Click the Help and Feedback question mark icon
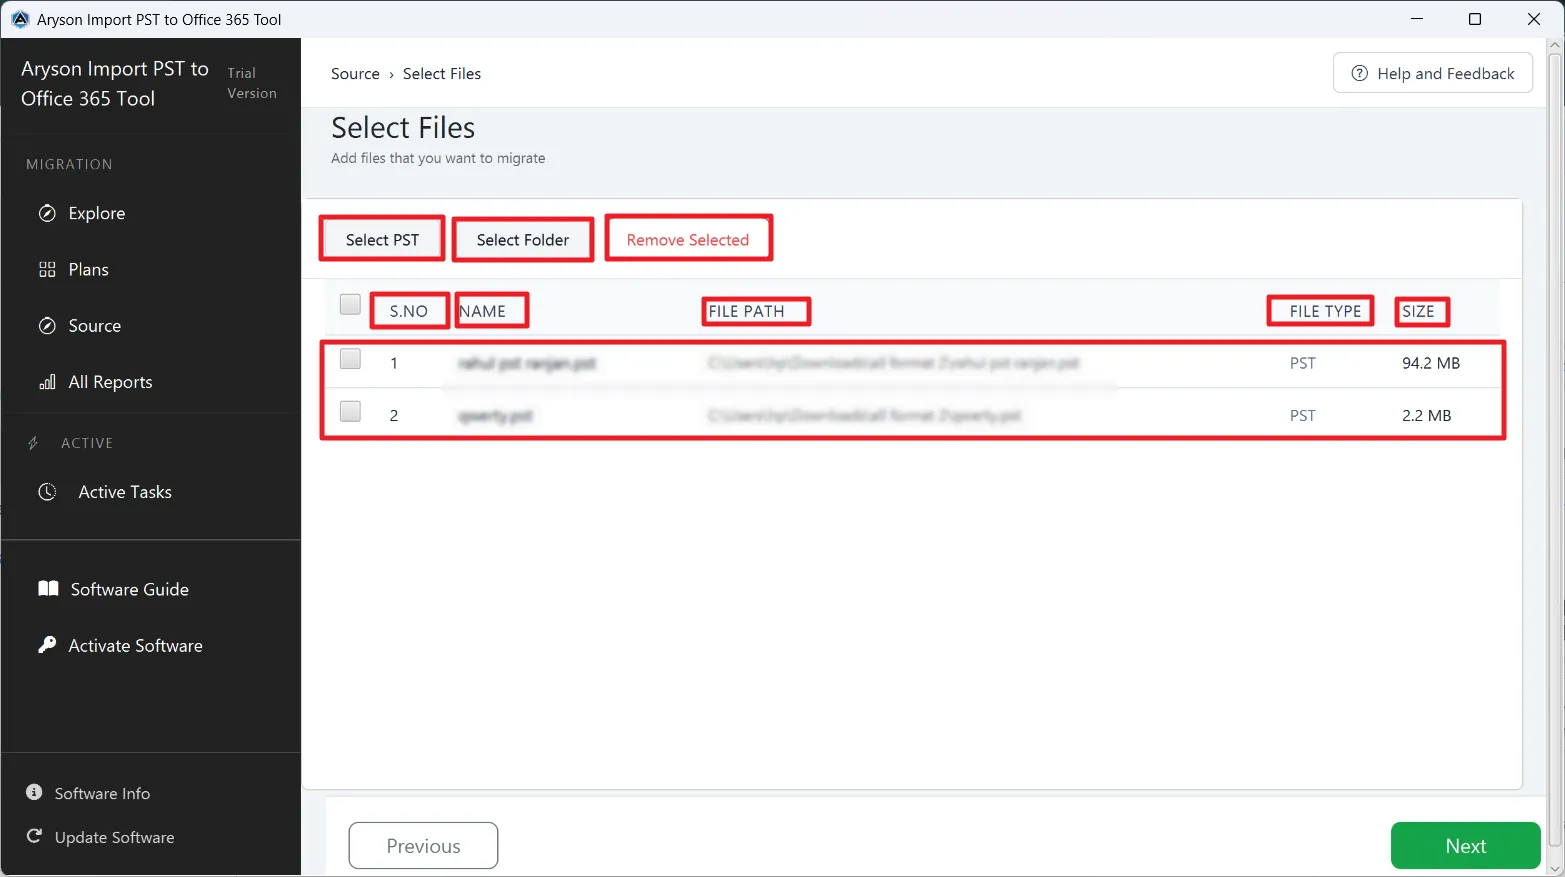The height and width of the screenshot is (877, 1565). pyautogui.click(x=1360, y=73)
